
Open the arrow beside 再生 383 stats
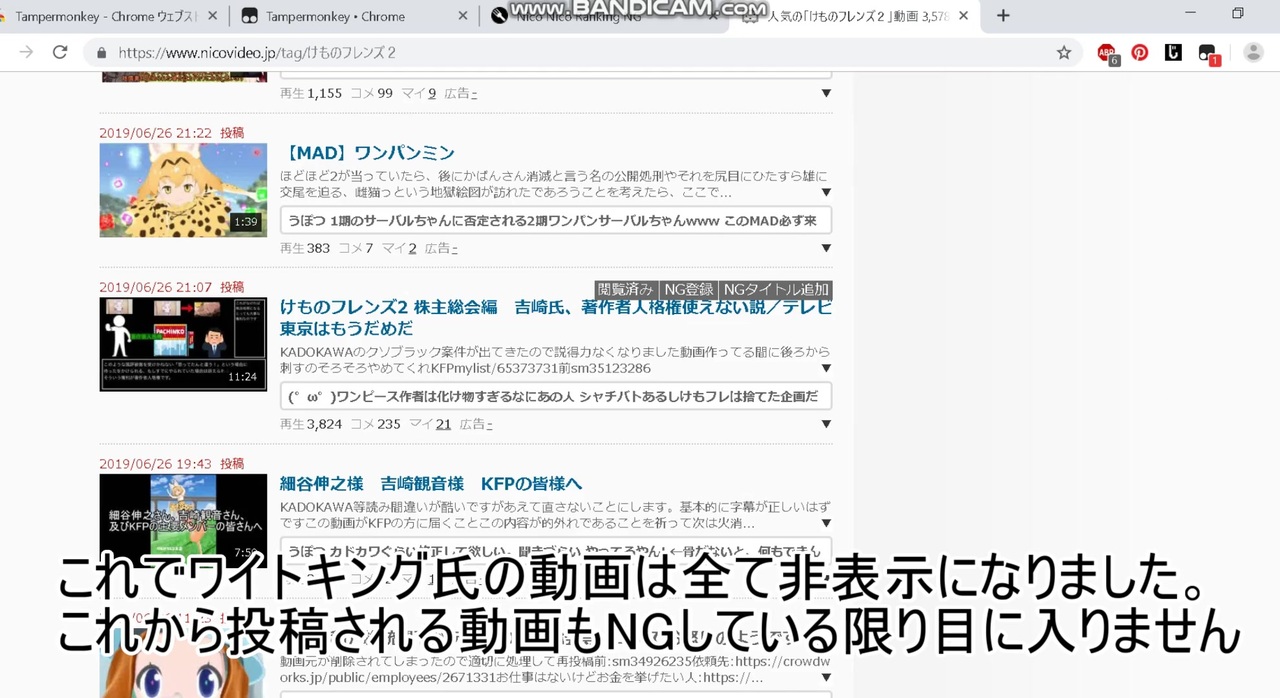pyautogui.click(x=826, y=248)
